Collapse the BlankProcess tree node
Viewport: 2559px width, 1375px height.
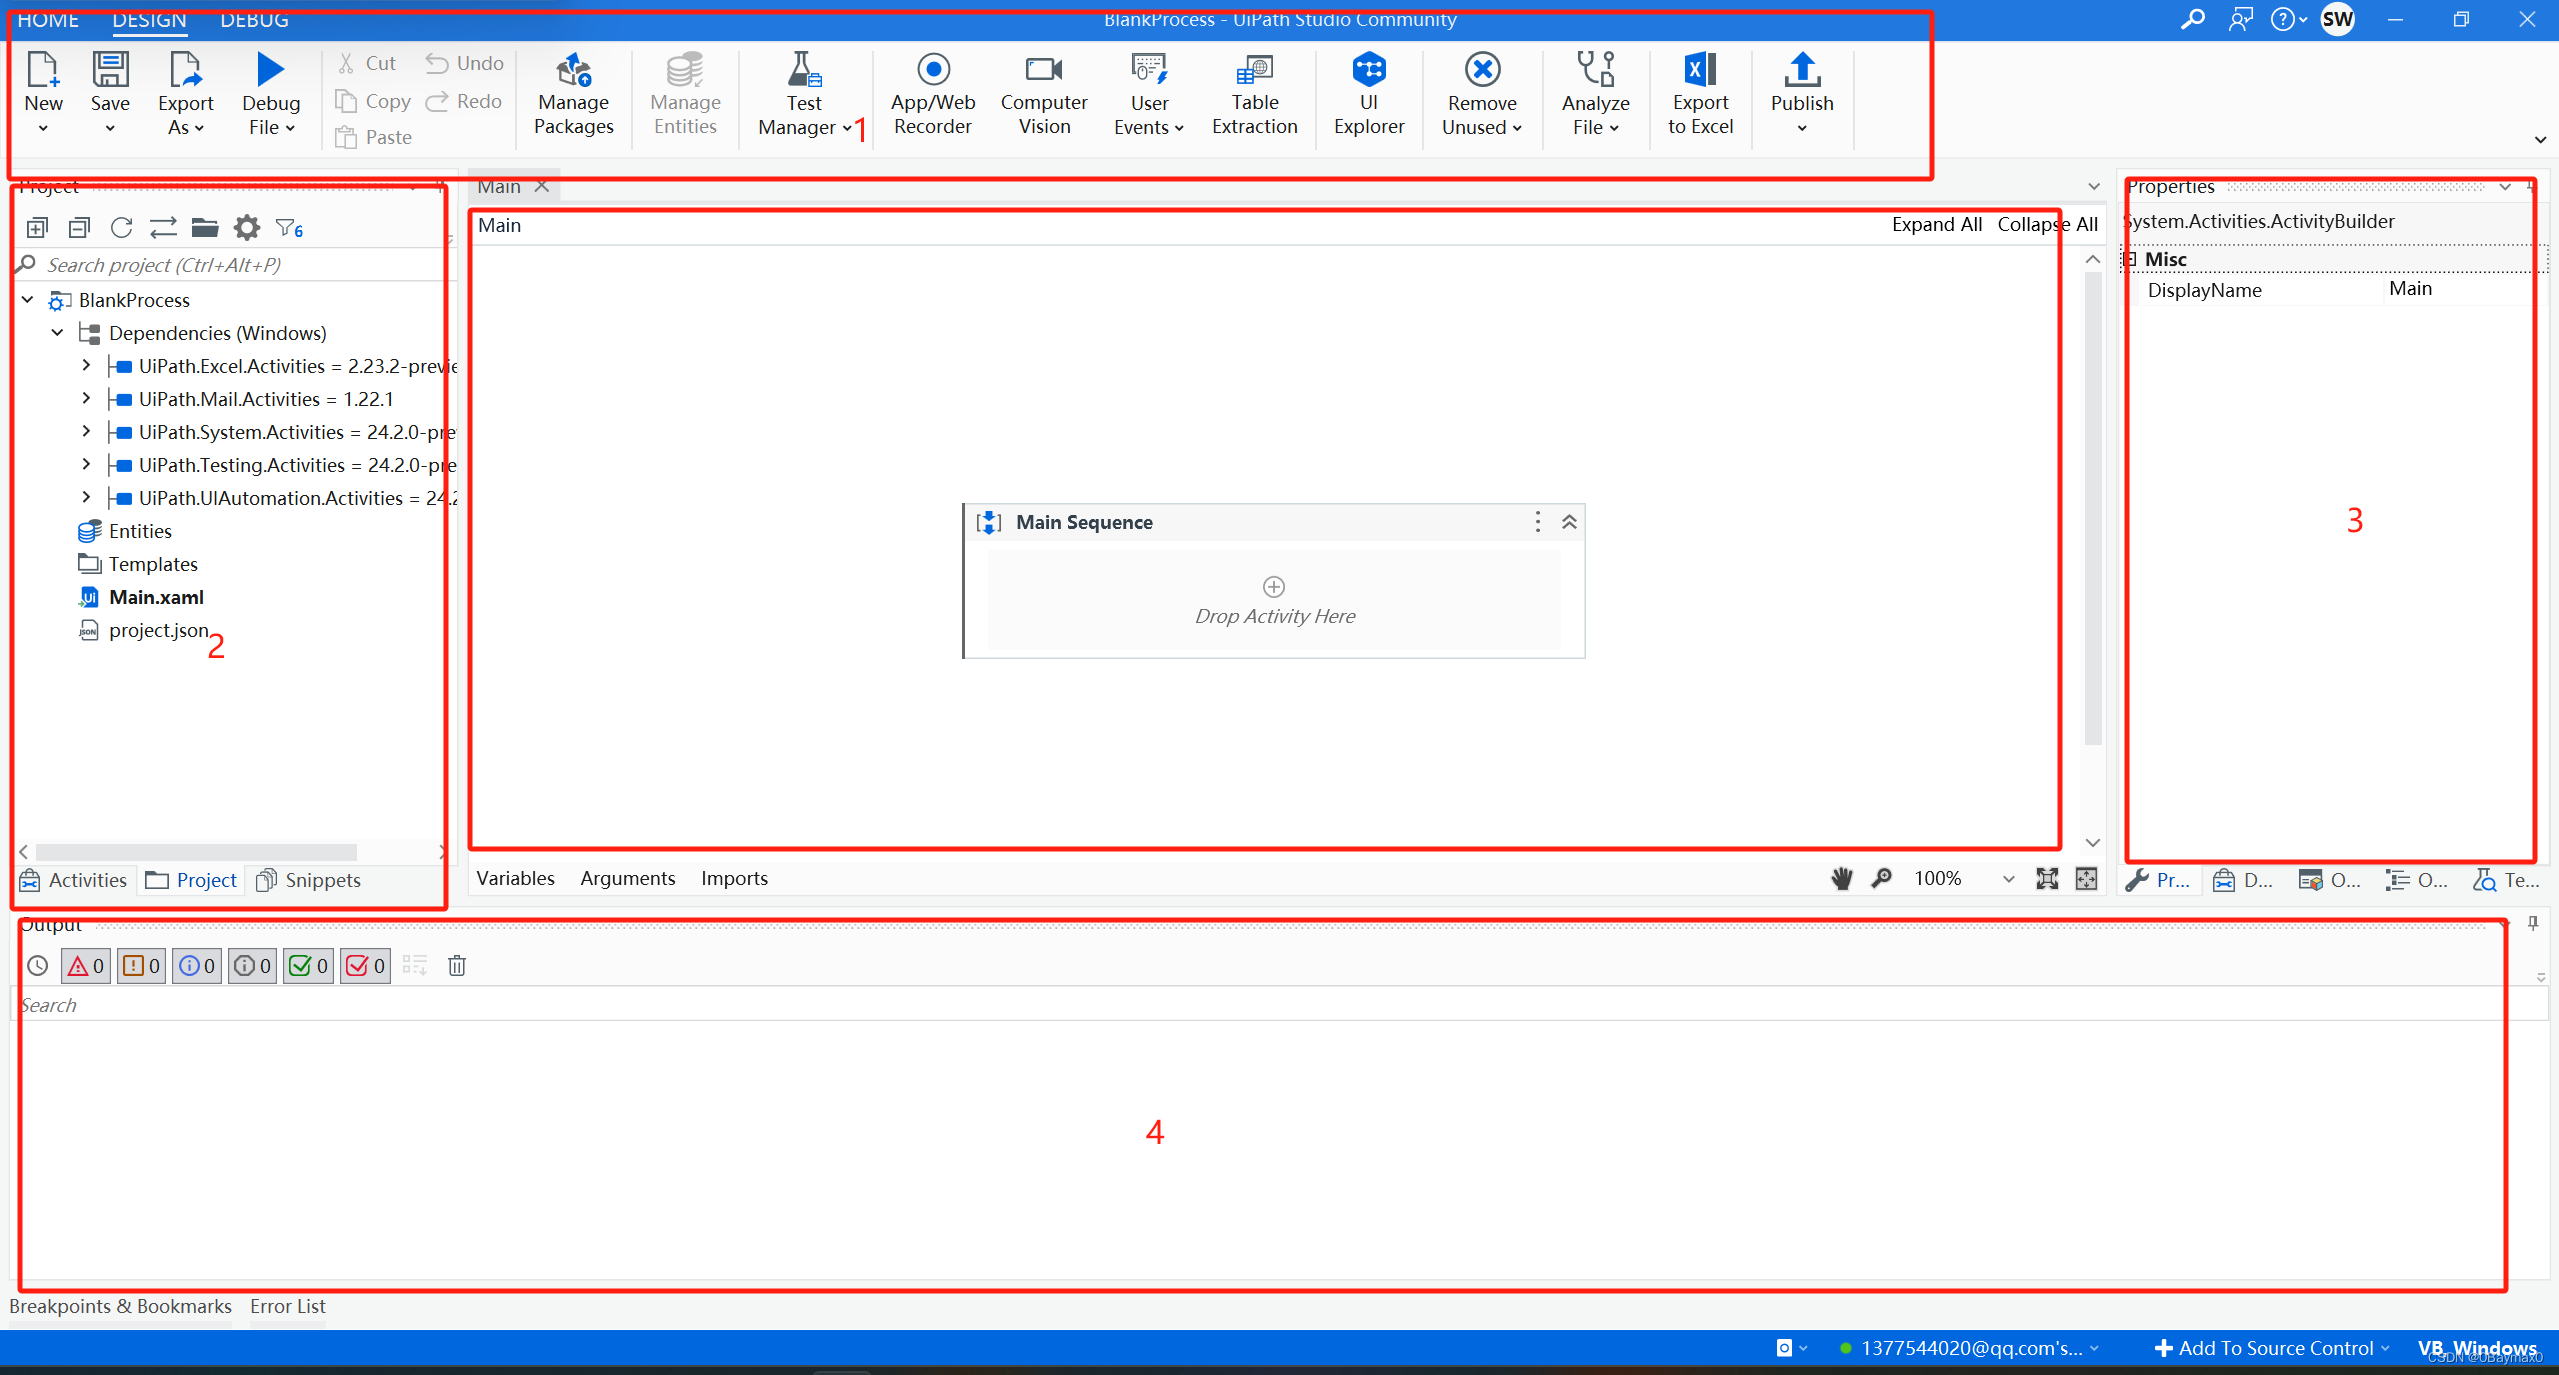click(x=28, y=299)
